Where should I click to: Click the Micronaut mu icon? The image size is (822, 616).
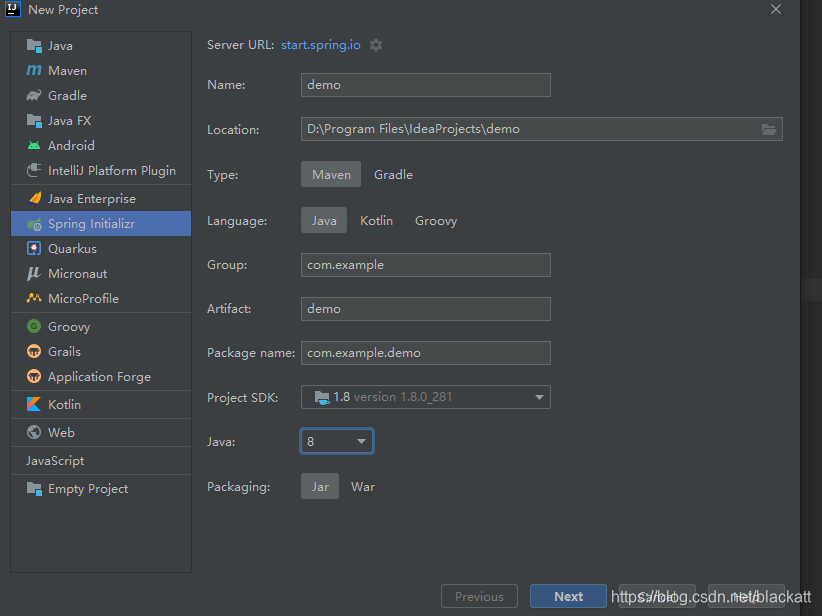point(34,273)
